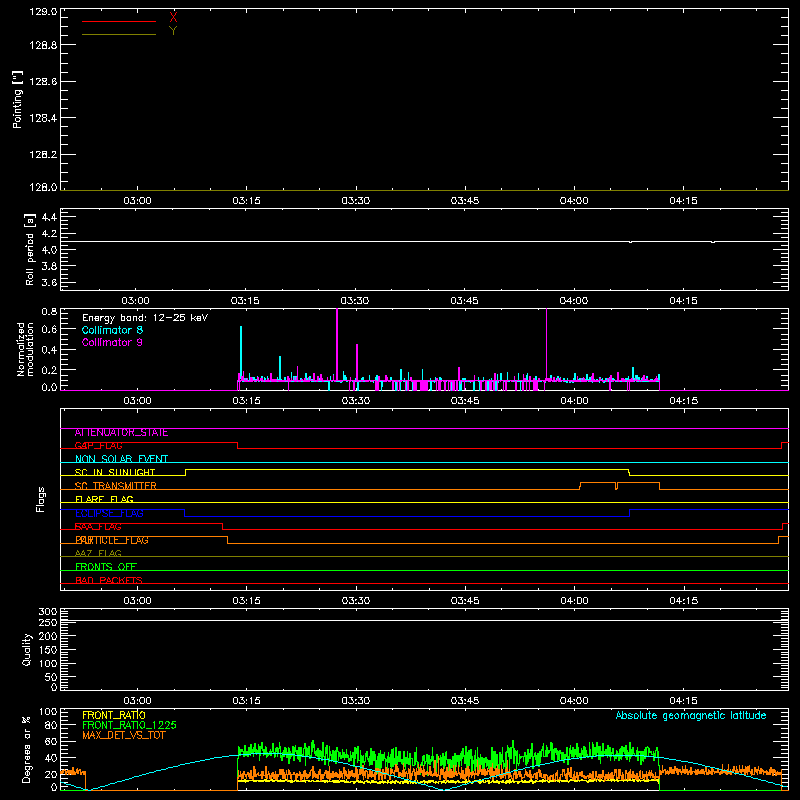
Task: Click the 4.4 roll period tick
Action: click(x=49, y=217)
